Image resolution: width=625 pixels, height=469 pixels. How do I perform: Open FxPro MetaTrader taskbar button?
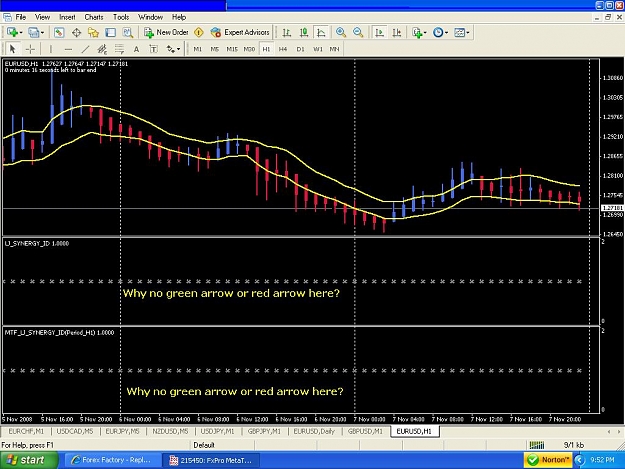click(211, 460)
